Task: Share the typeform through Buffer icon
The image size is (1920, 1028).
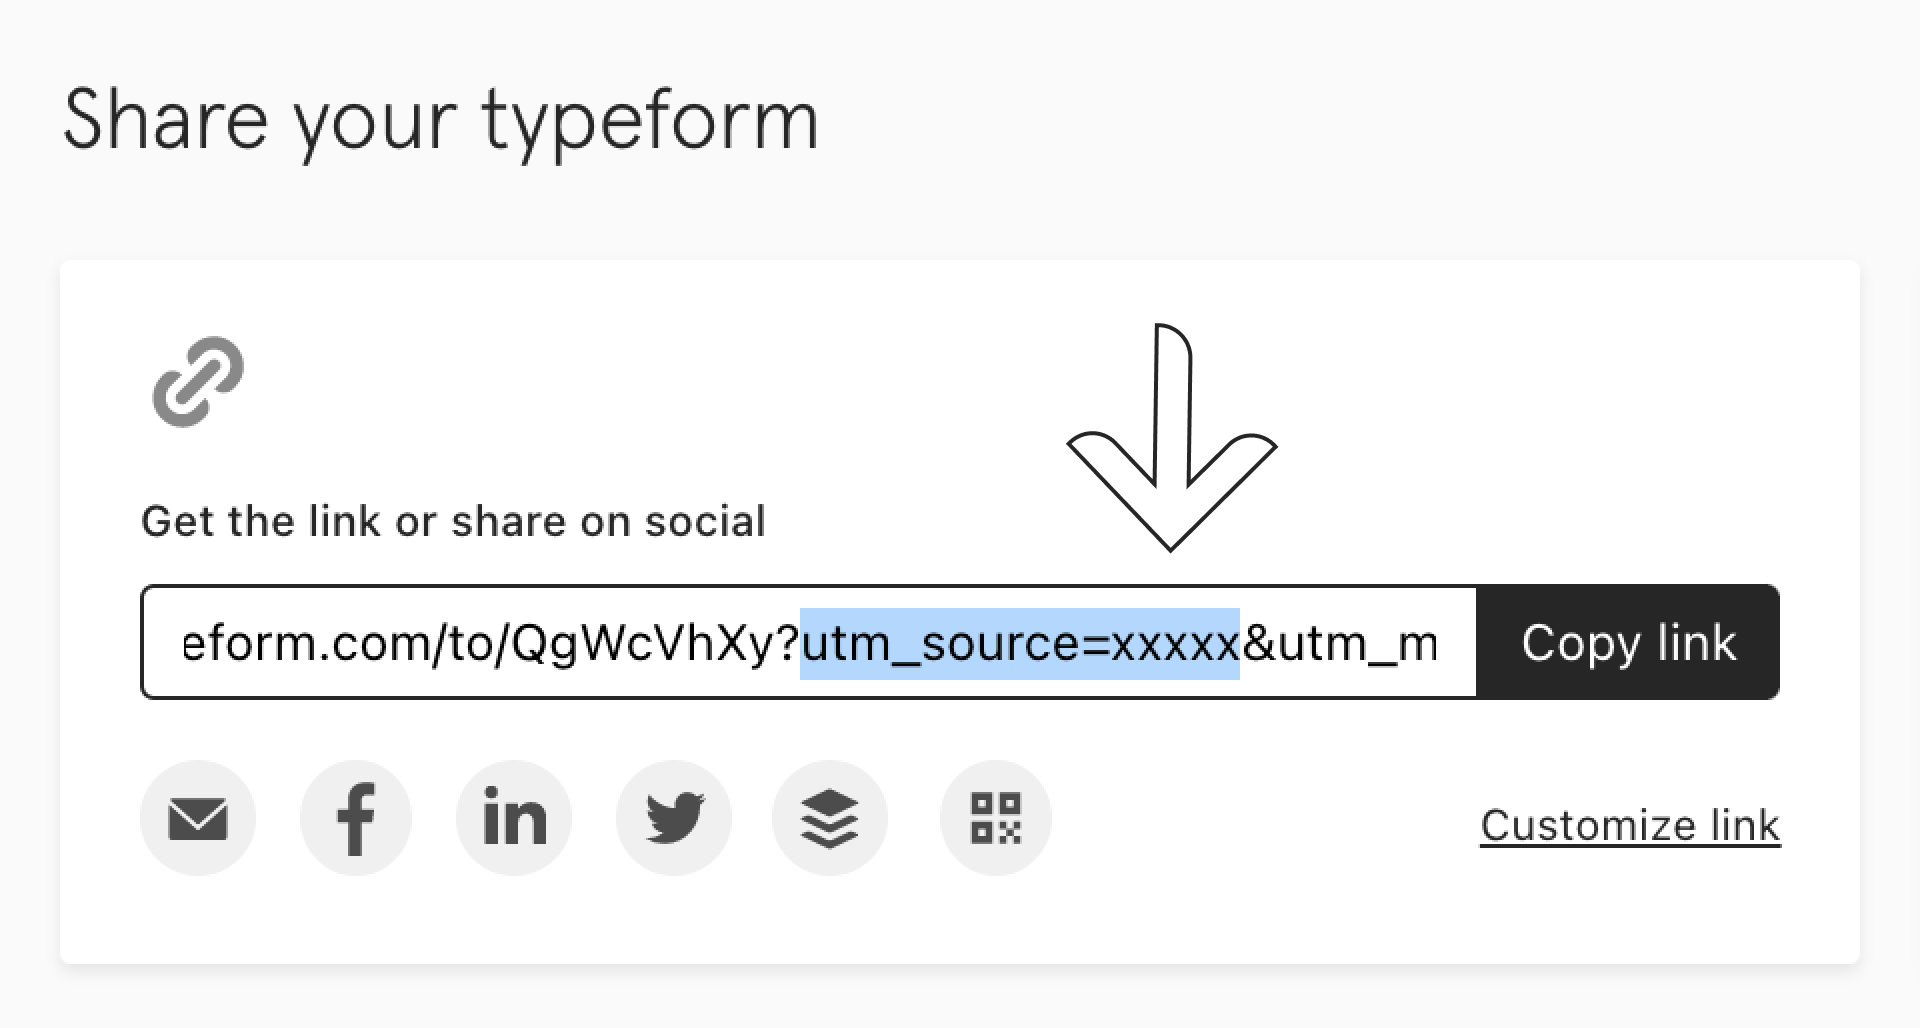Action: pos(830,819)
